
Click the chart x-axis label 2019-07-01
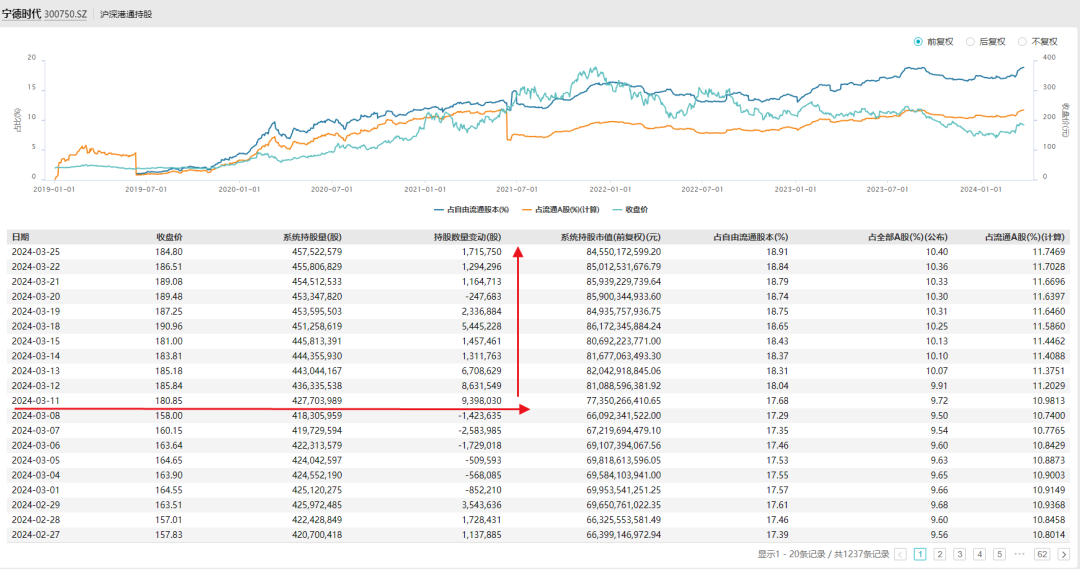tap(146, 189)
